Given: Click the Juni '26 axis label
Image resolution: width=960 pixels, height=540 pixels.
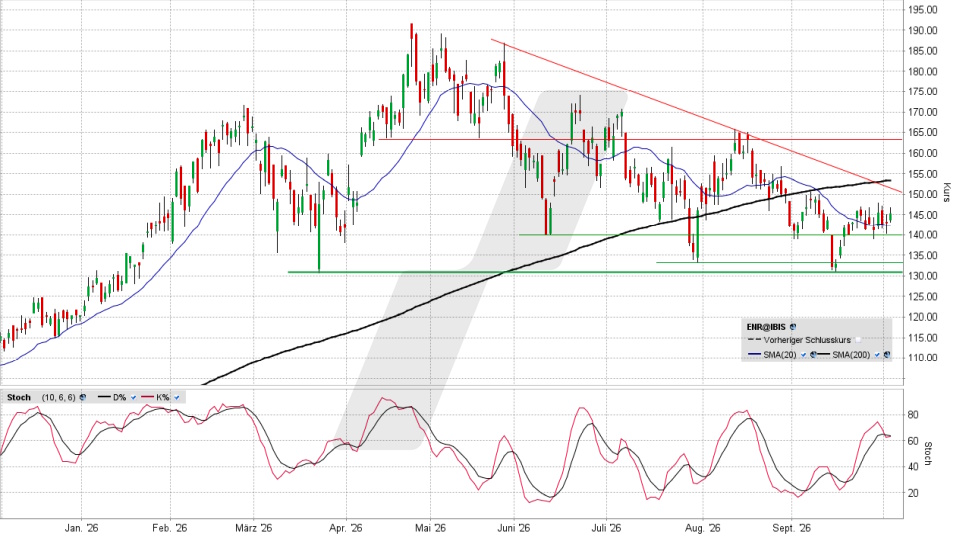Looking at the screenshot, I should (514, 528).
